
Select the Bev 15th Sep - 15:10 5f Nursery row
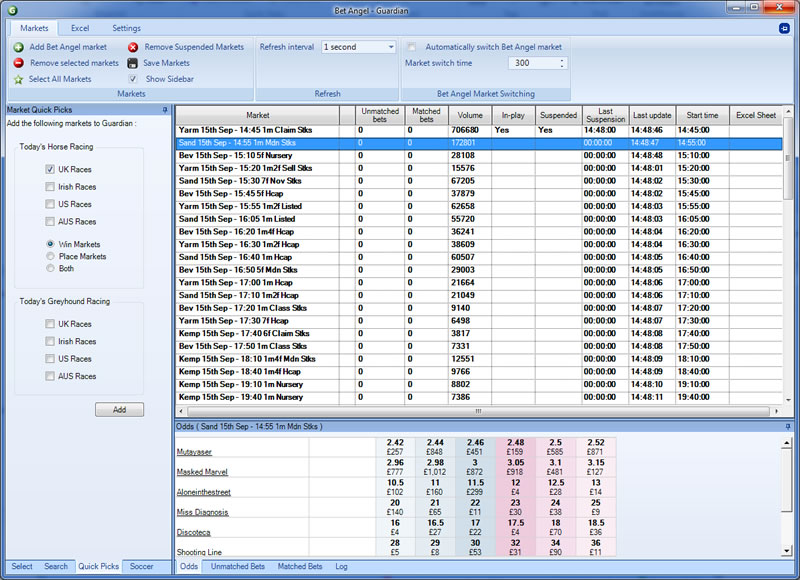(479, 156)
